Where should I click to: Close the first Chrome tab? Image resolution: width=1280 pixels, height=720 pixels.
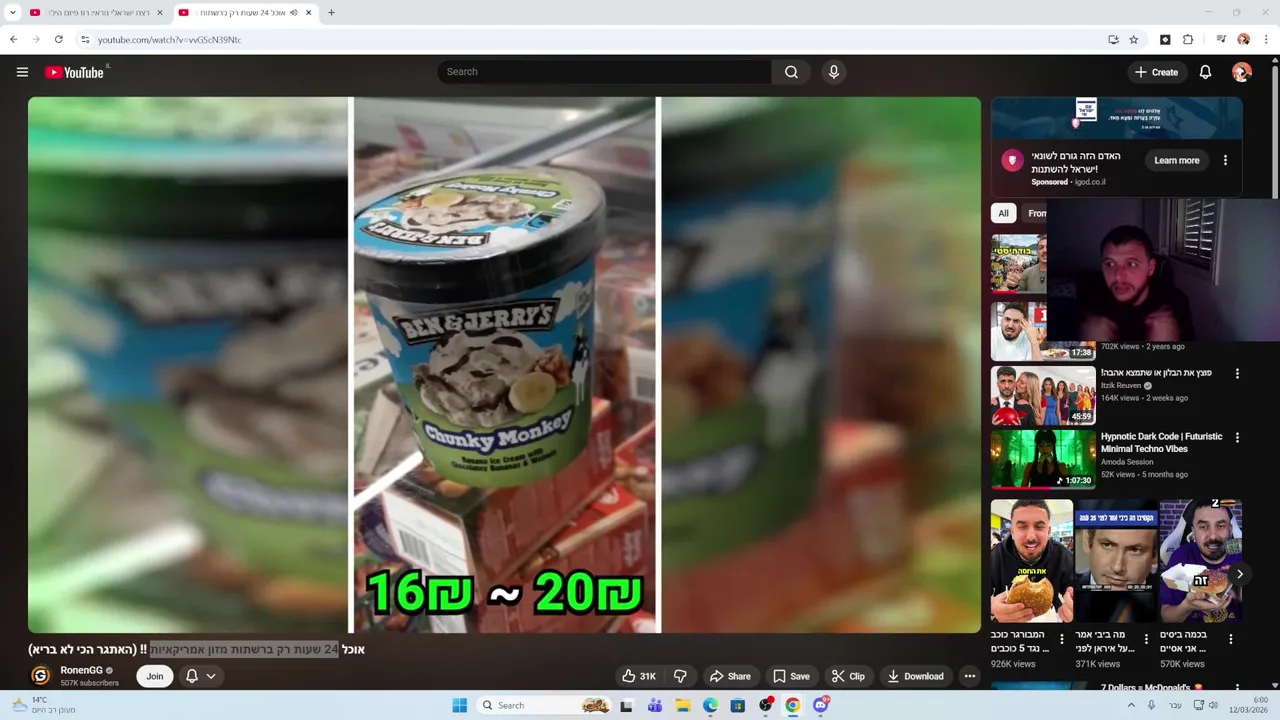[160, 13]
